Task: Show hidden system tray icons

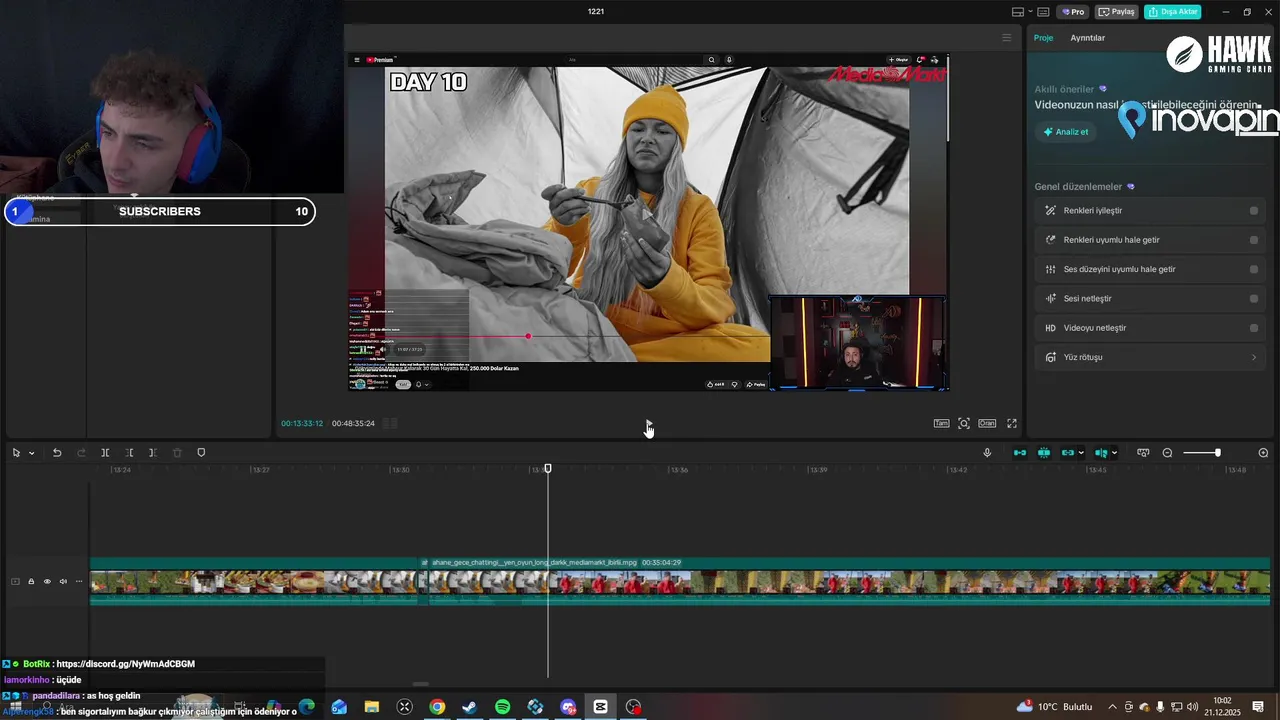Action: (x=1112, y=707)
